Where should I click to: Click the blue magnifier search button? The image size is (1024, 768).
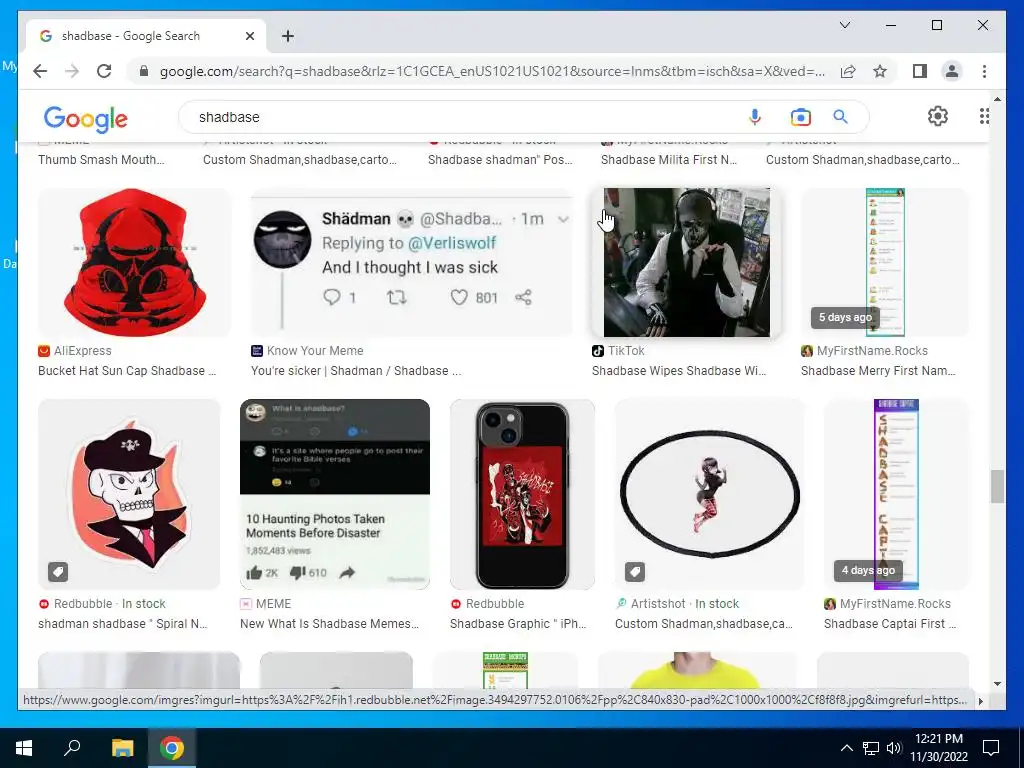pyautogui.click(x=840, y=117)
